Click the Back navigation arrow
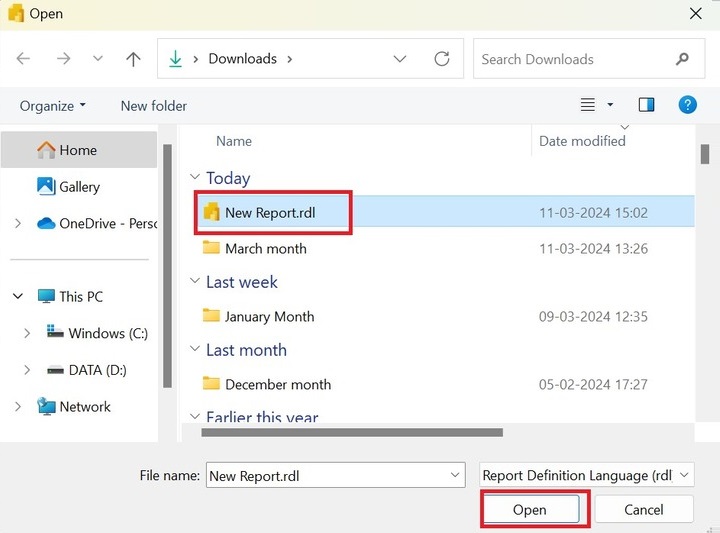 [24, 59]
